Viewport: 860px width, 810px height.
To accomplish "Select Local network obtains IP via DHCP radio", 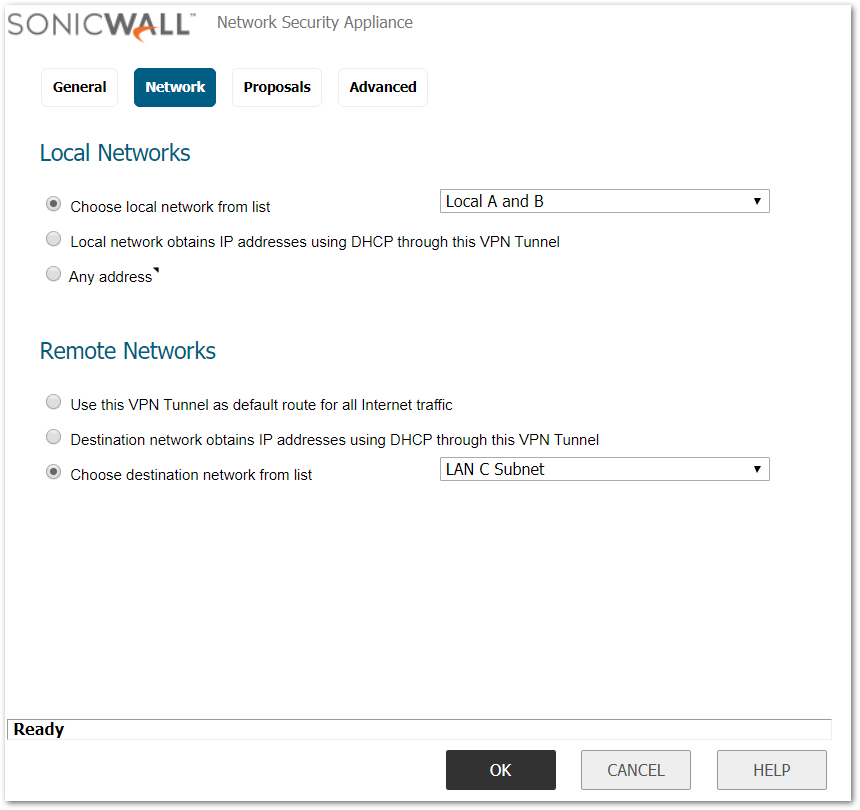I will (53, 239).
